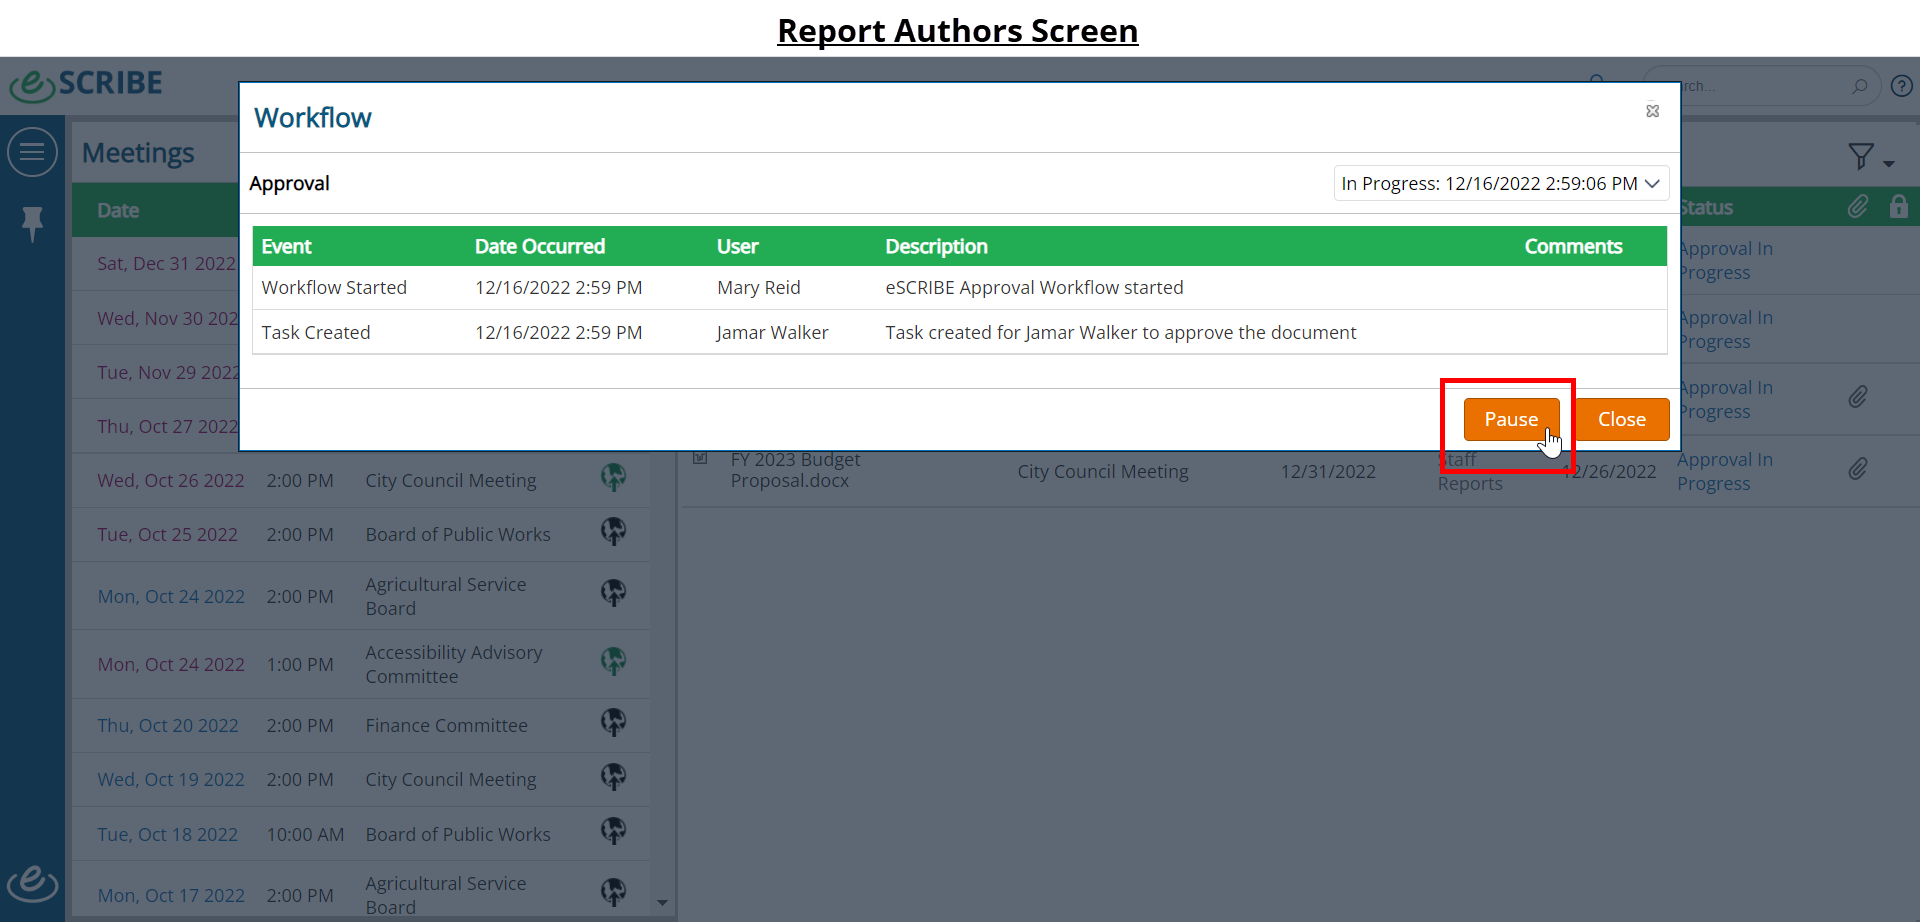Click the Close button in Workflow dialog

click(x=1622, y=419)
